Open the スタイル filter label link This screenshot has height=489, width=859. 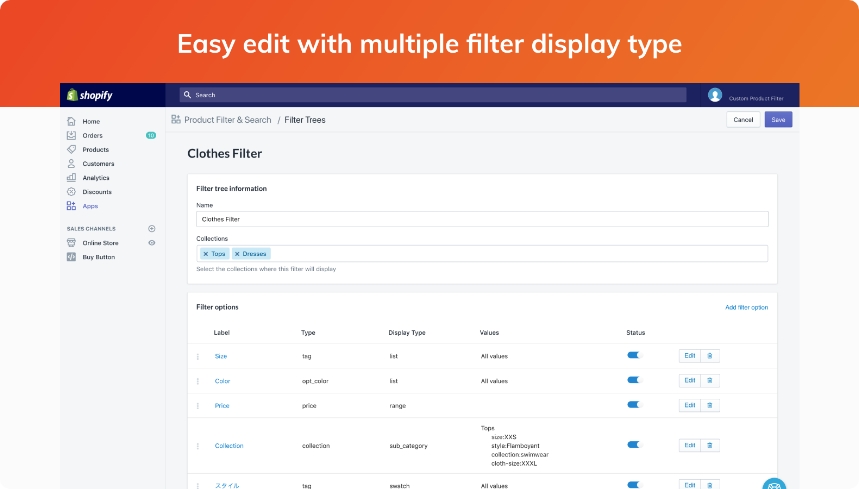click(227, 486)
